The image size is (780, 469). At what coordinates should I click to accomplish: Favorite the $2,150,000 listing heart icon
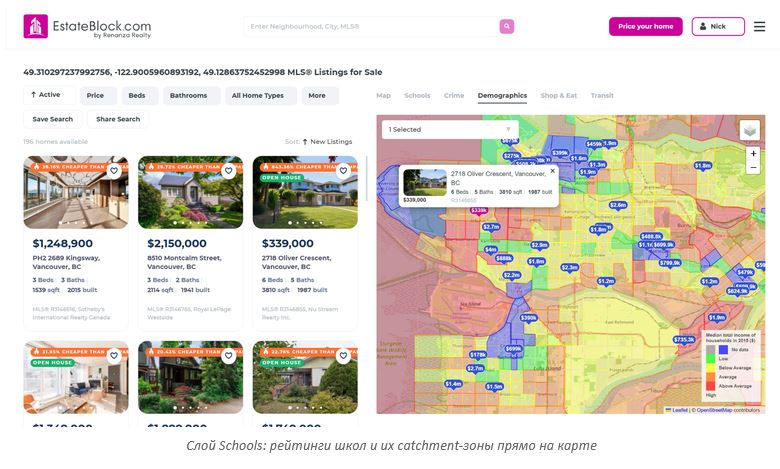click(228, 171)
